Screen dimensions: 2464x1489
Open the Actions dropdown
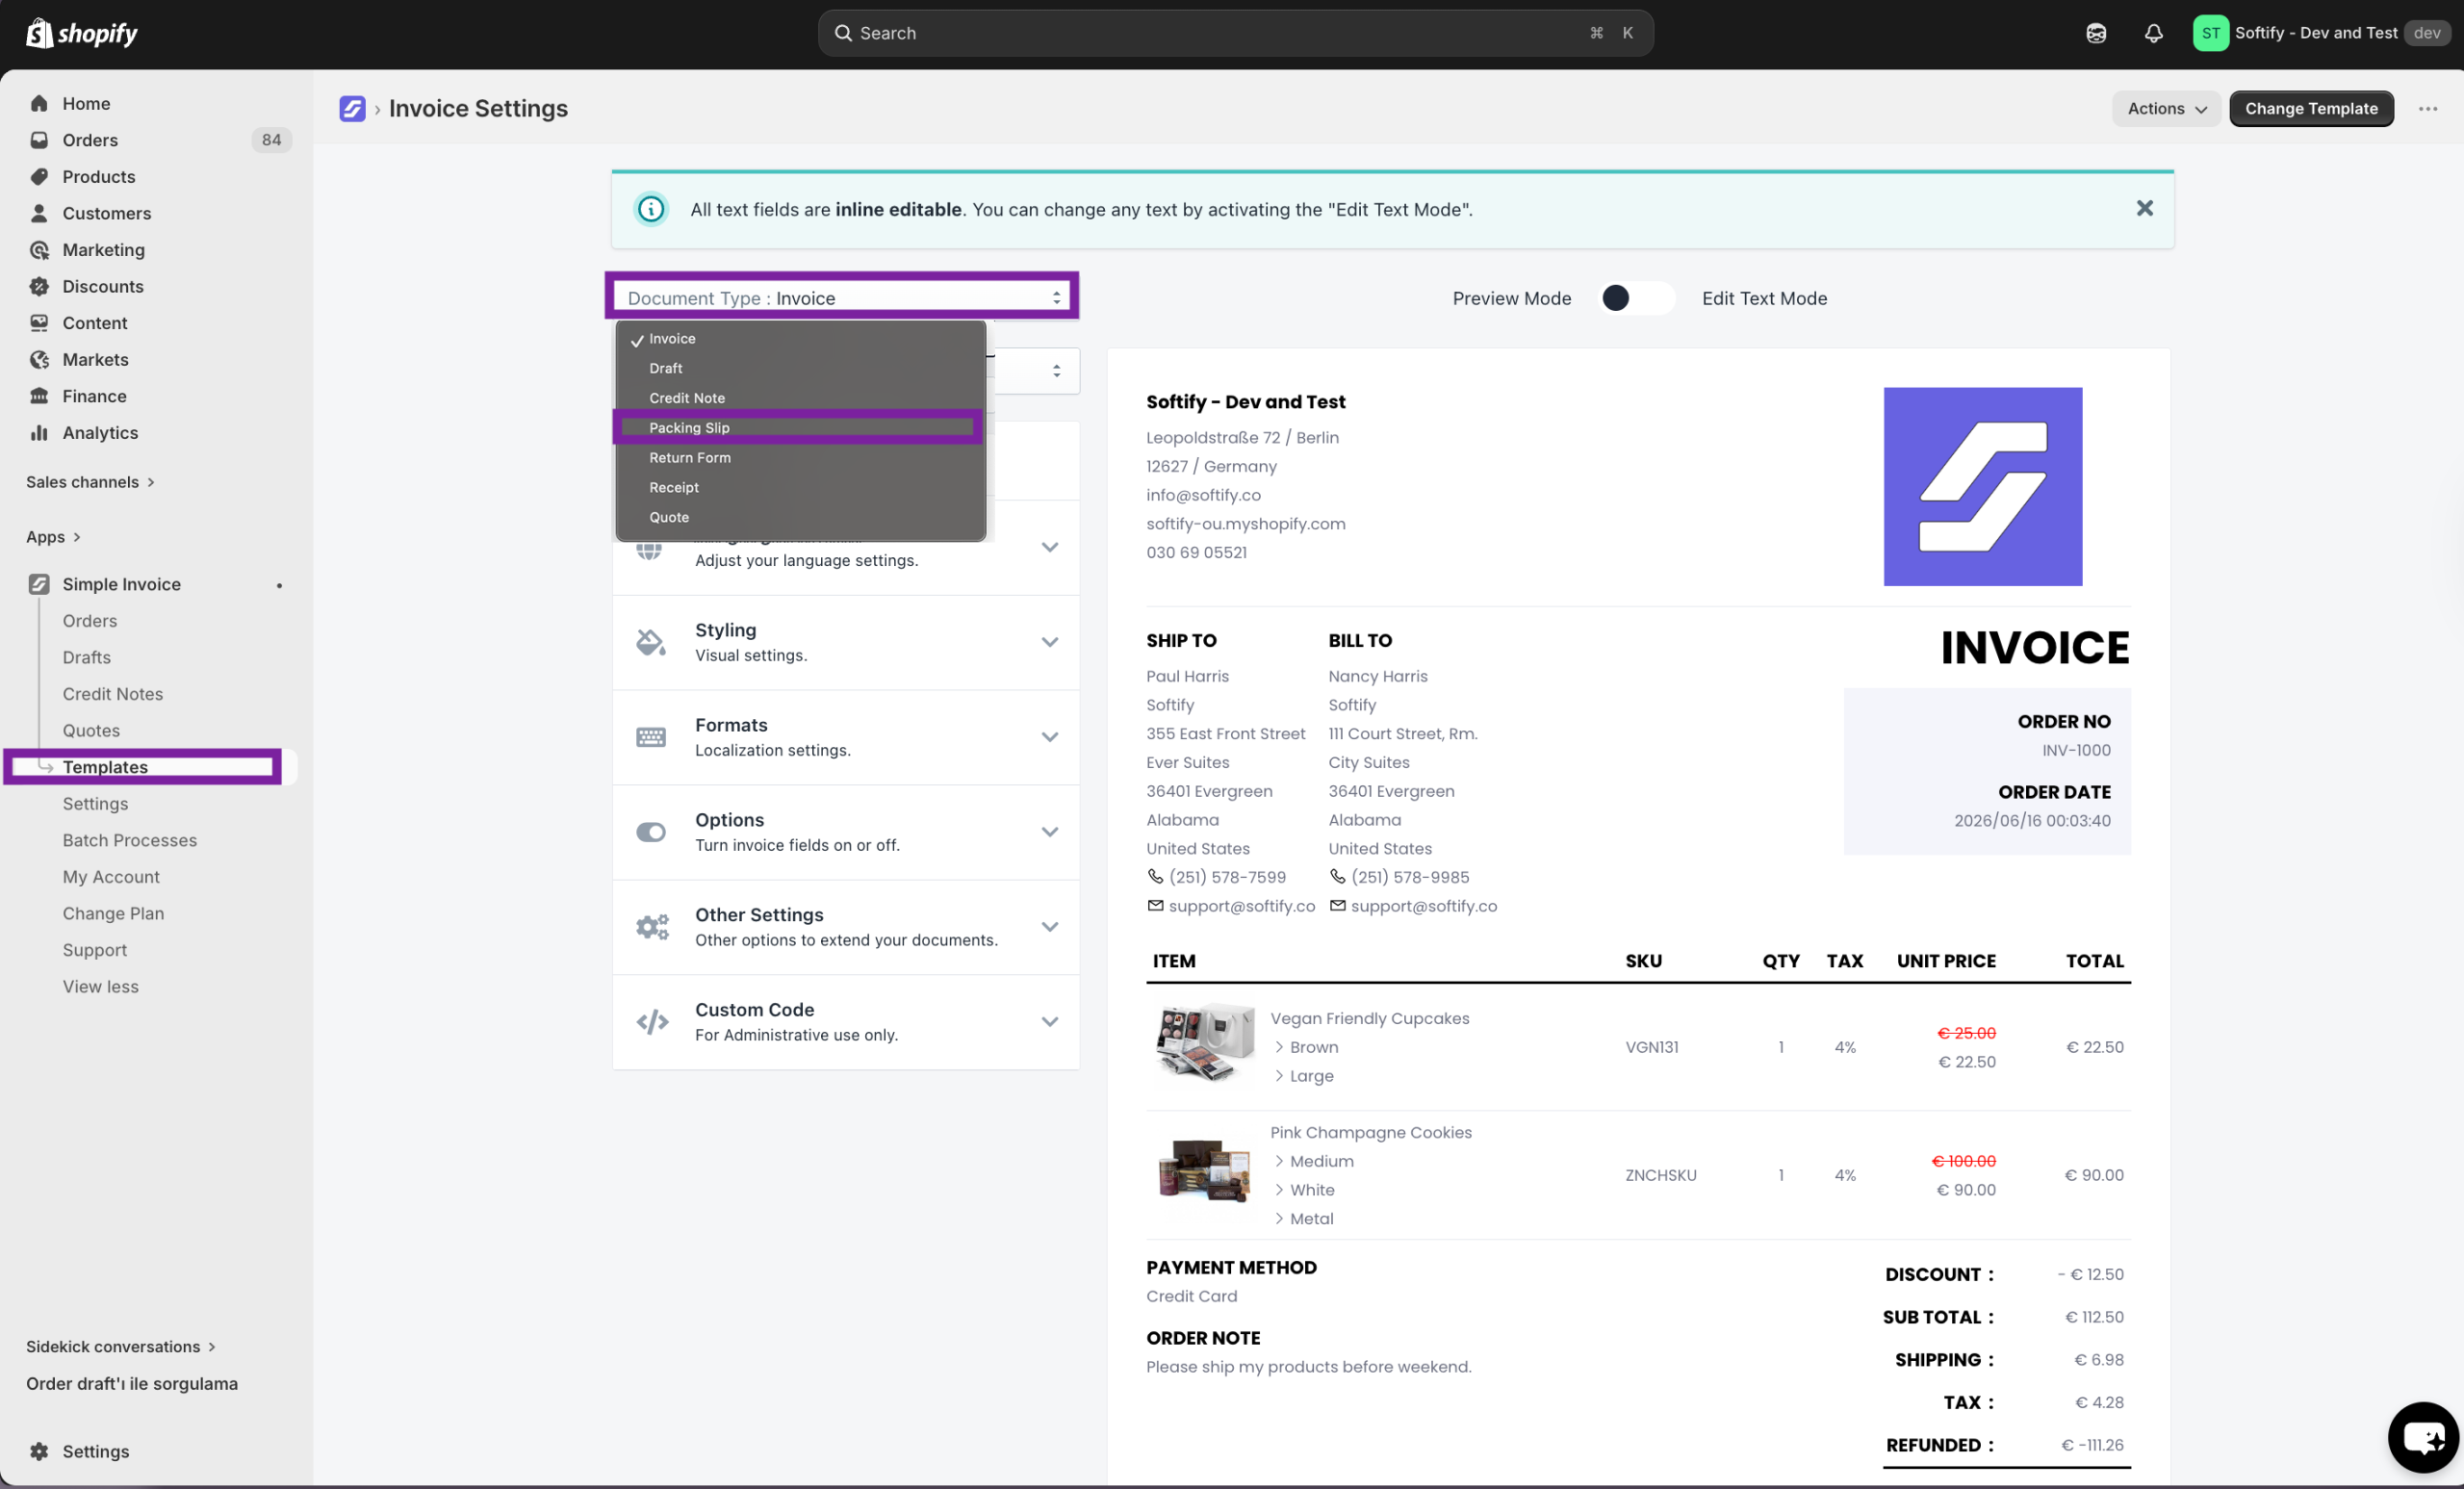pos(2166,108)
